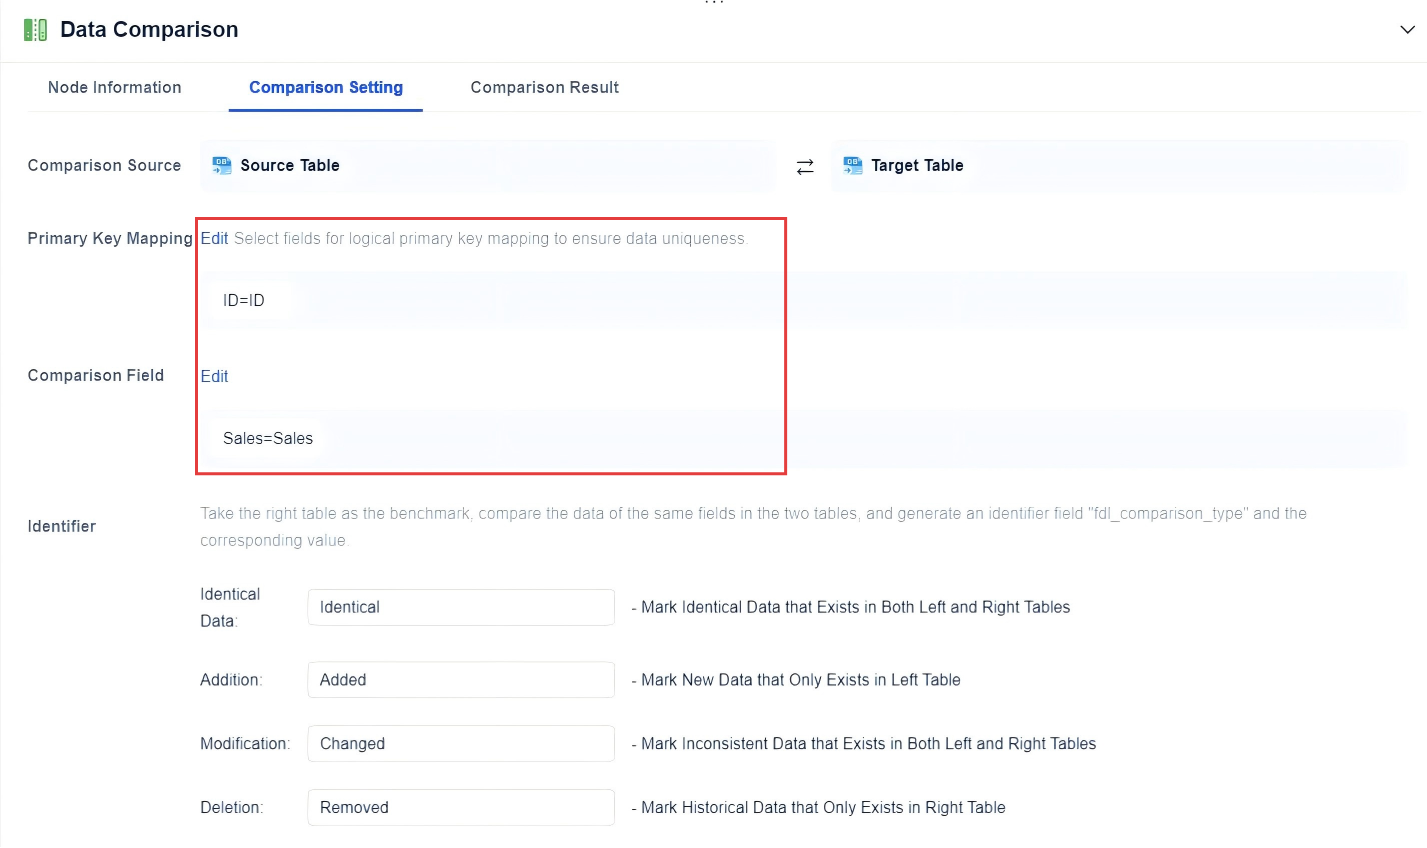
Task: Click the Comparison Field label
Action: pyautogui.click(x=96, y=376)
